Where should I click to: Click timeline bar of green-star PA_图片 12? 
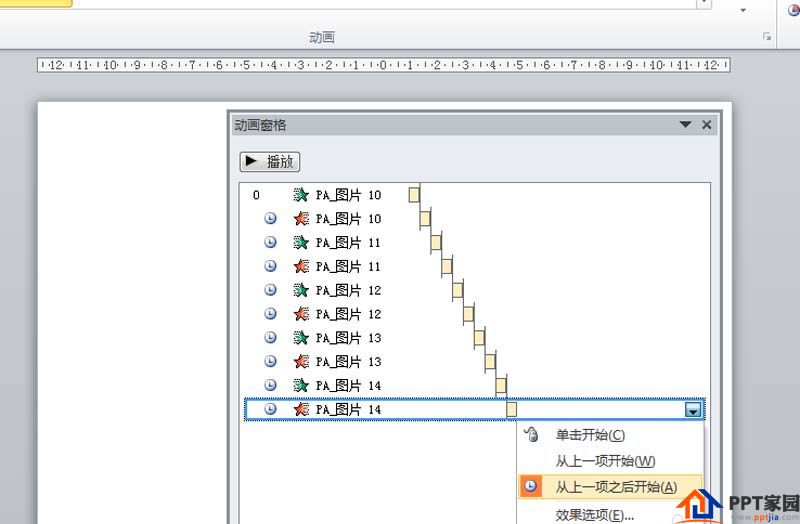458,290
